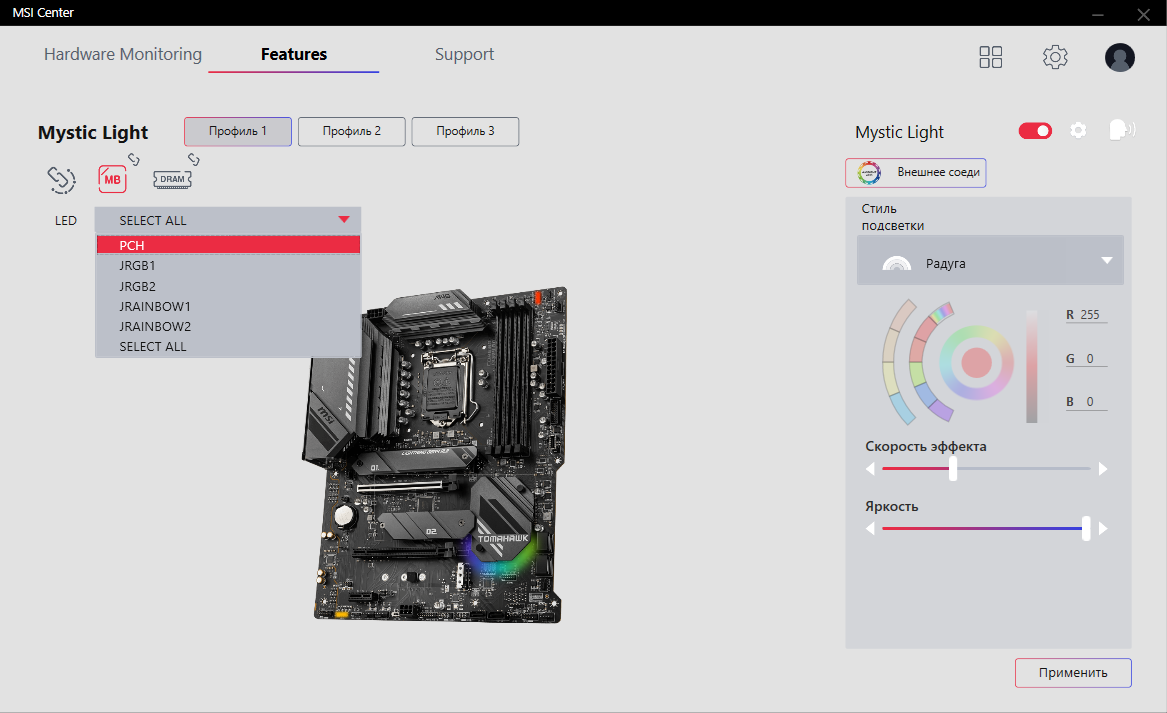Open Mystic Light settings gear icon

coord(1078,130)
